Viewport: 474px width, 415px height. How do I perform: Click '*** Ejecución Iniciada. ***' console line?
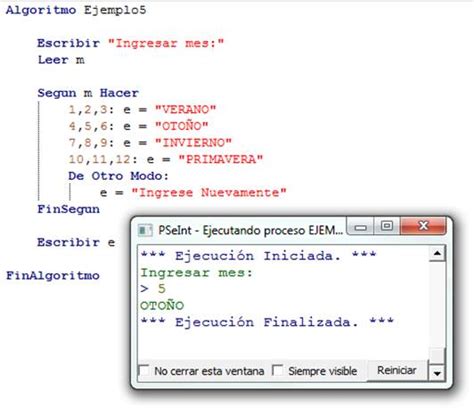pos(258,256)
